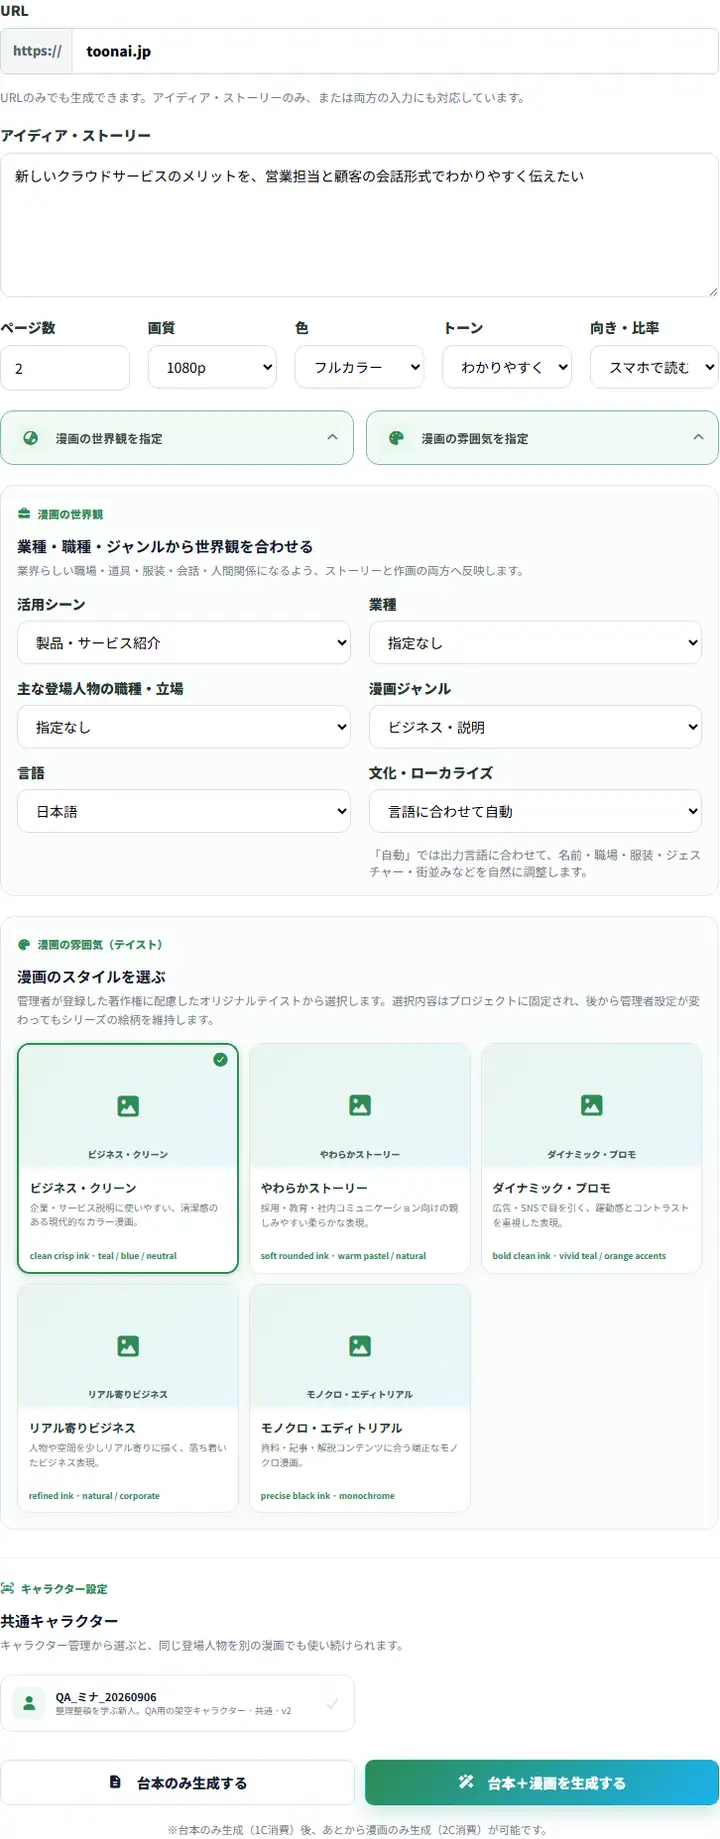This screenshot has width=720, height=1839.
Task: Click image icon on リアル寄りビジネス card
Action: 128,1346
